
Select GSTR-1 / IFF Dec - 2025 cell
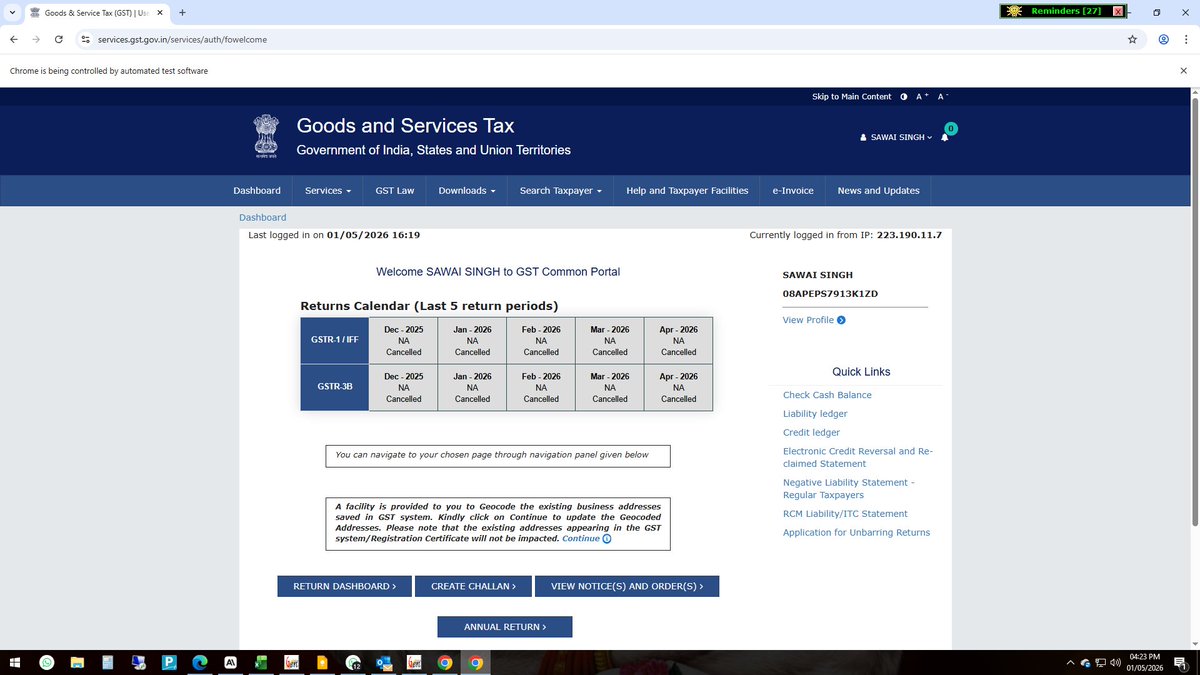pyautogui.click(x=403, y=340)
